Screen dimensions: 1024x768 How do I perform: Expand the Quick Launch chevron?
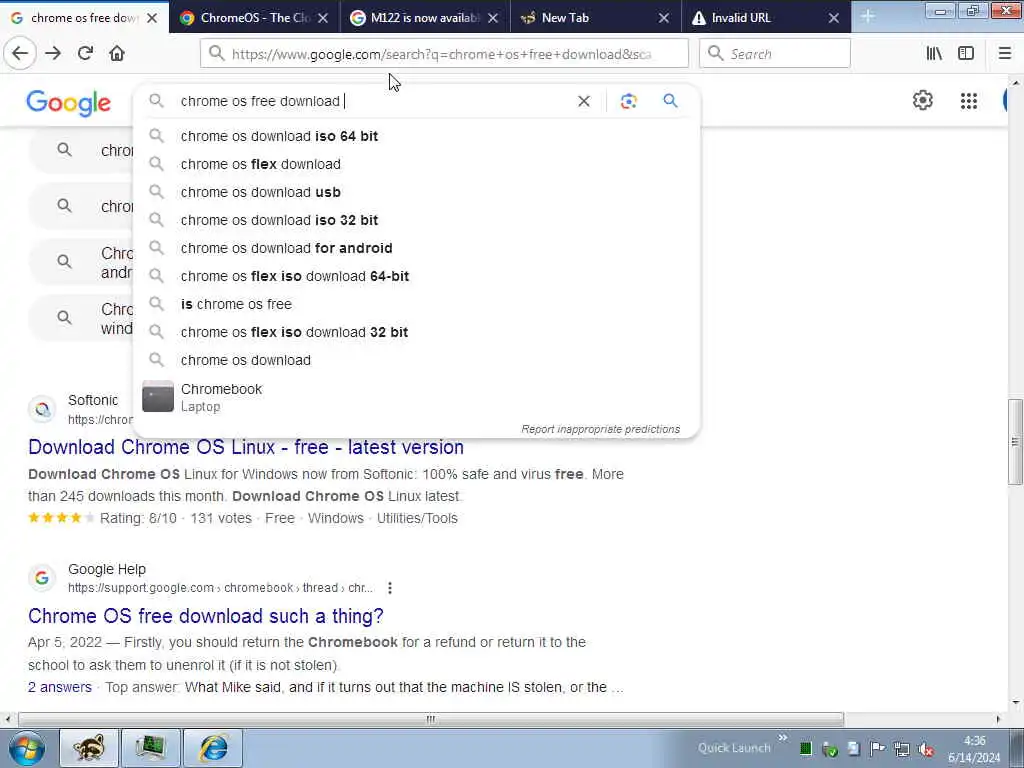point(782,739)
